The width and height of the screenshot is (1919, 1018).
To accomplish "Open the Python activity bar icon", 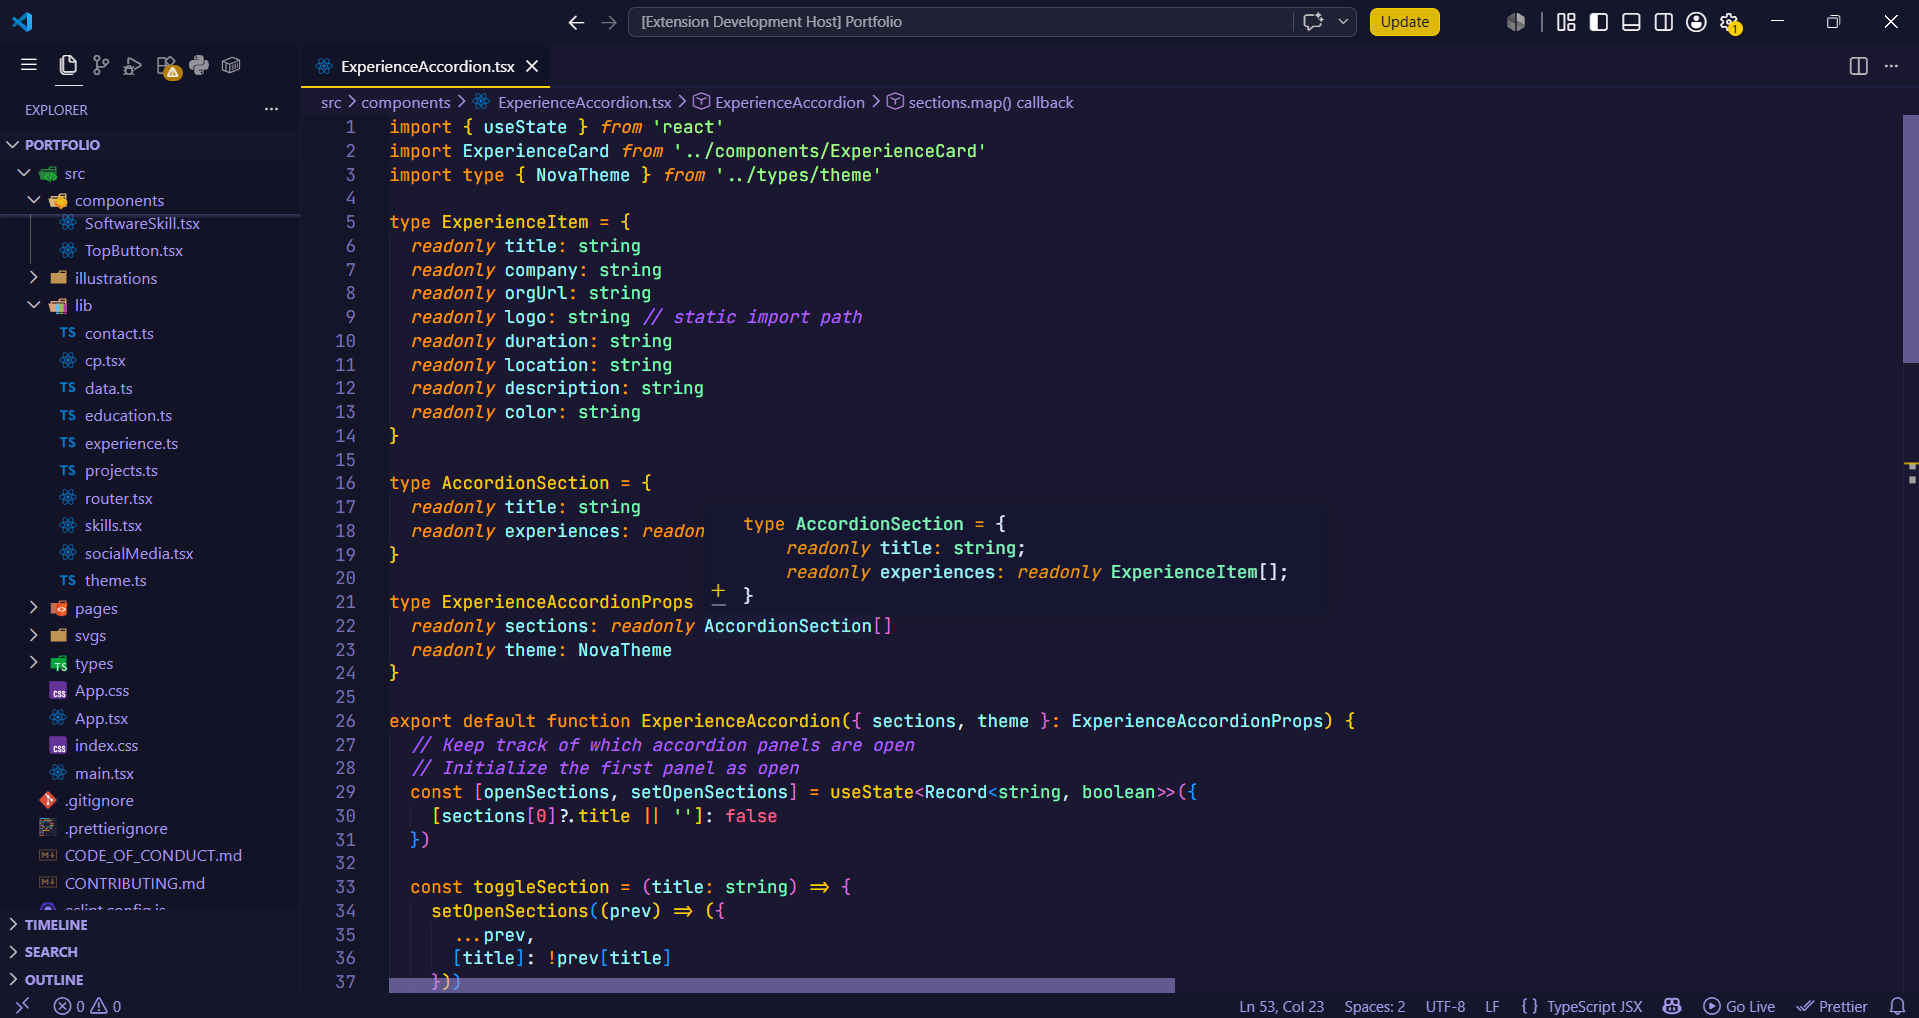I will (199, 65).
